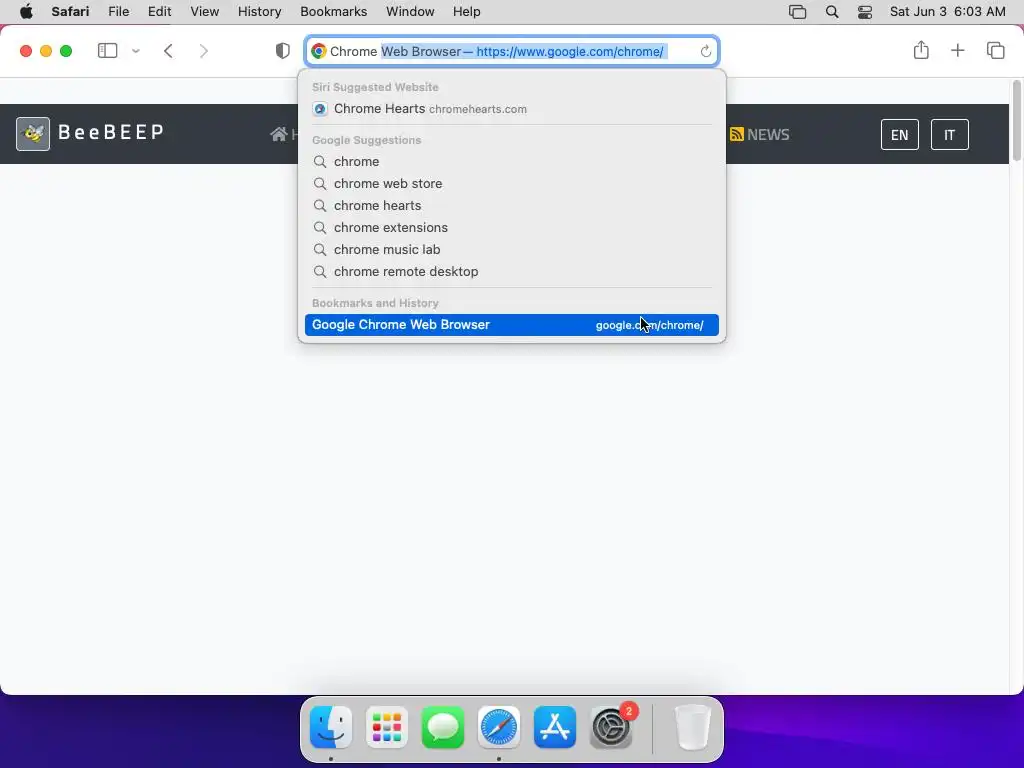Choose the 'chrome' Google suggestion

pos(512,161)
